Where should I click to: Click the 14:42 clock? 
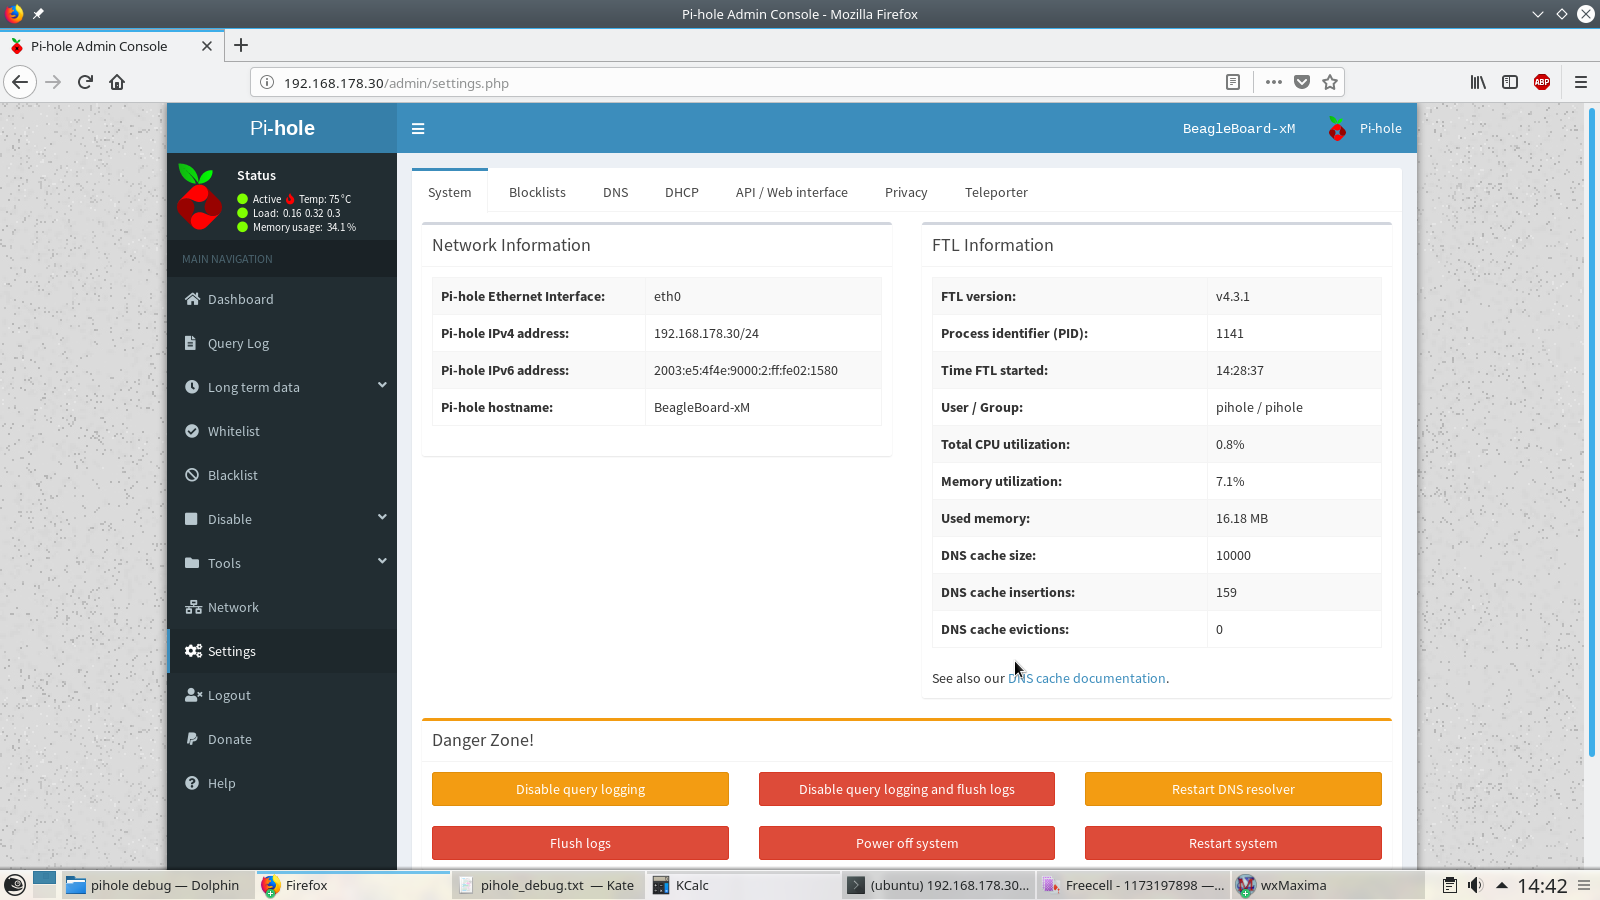(x=1542, y=885)
